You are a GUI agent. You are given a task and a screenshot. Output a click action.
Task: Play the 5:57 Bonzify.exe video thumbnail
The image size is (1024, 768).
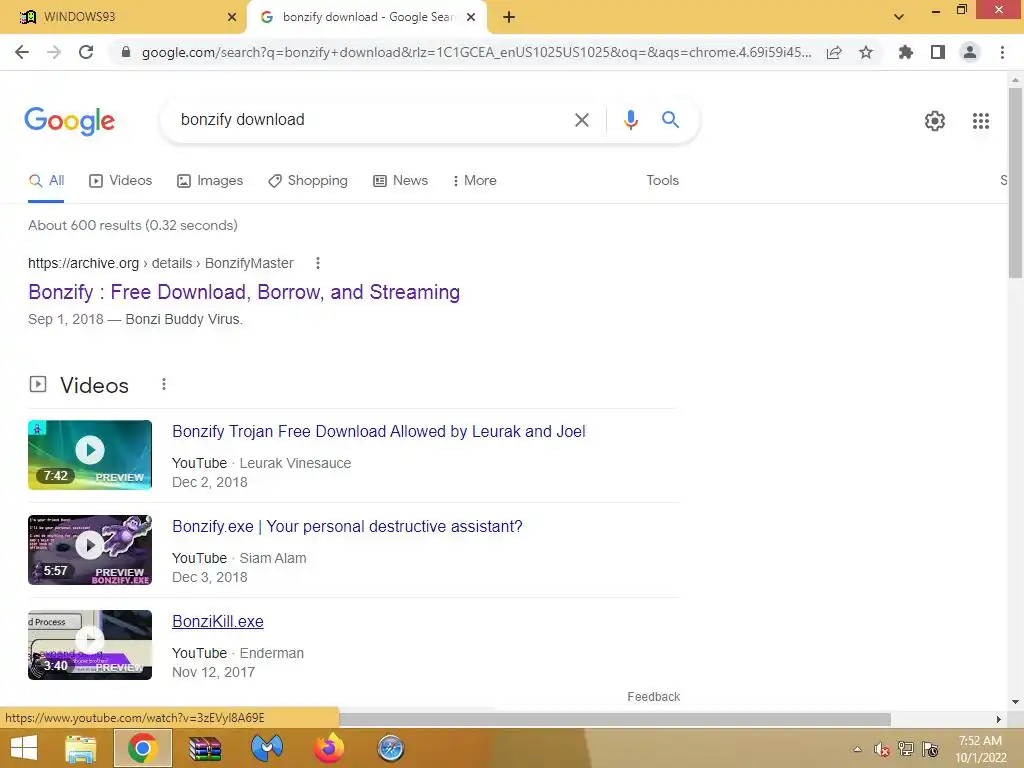(90, 550)
